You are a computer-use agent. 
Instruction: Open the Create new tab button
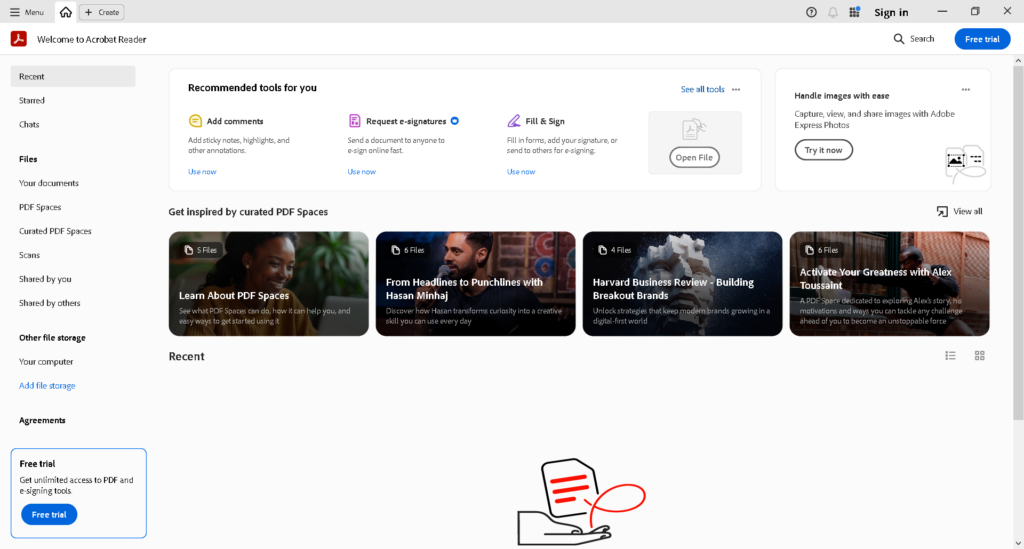click(x=102, y=12)
